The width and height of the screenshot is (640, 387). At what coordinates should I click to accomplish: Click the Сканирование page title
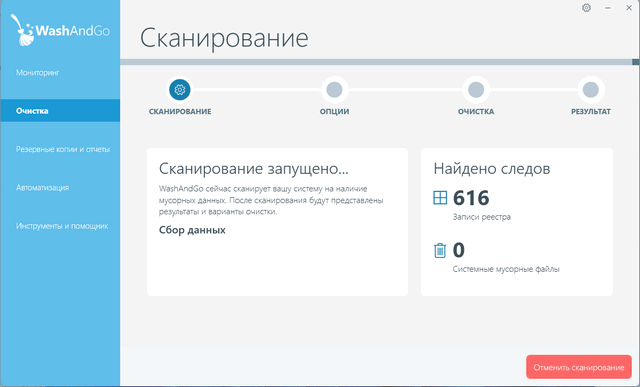click(224, 38)
